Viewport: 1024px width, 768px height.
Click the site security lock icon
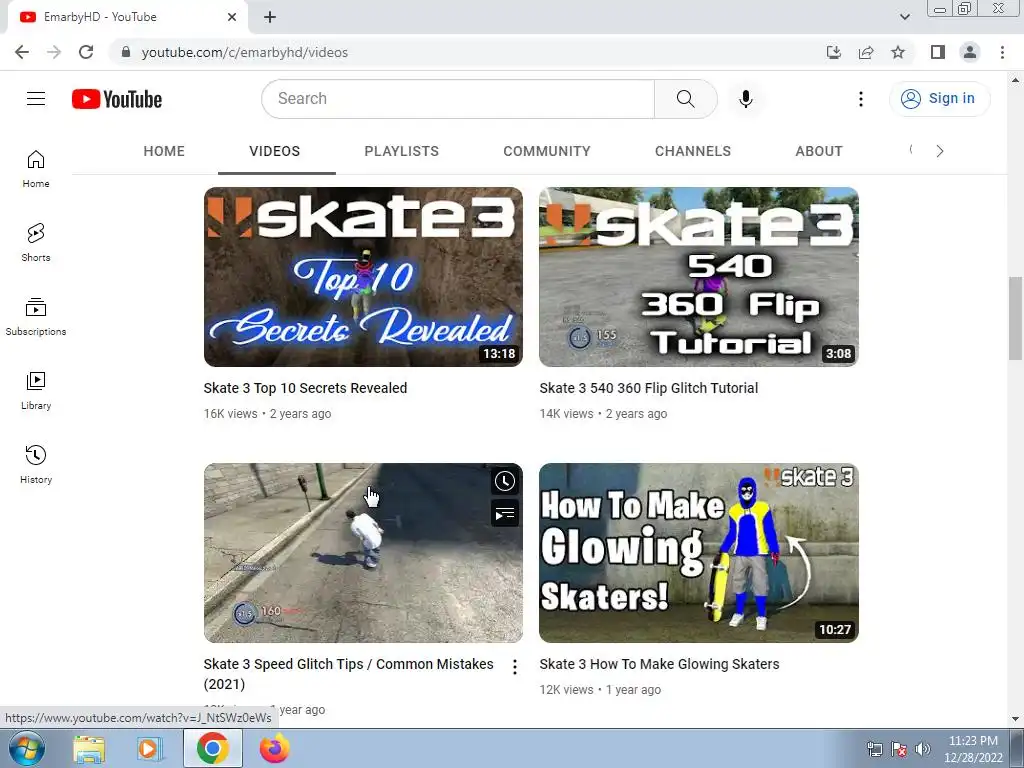tap(126, 52)
